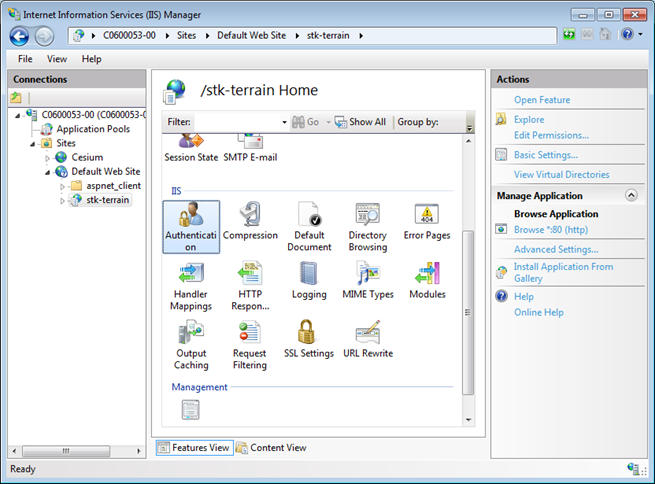Expand the aspnet_client folder node
This screenshot has width=655, height=484.
(62, 186)
